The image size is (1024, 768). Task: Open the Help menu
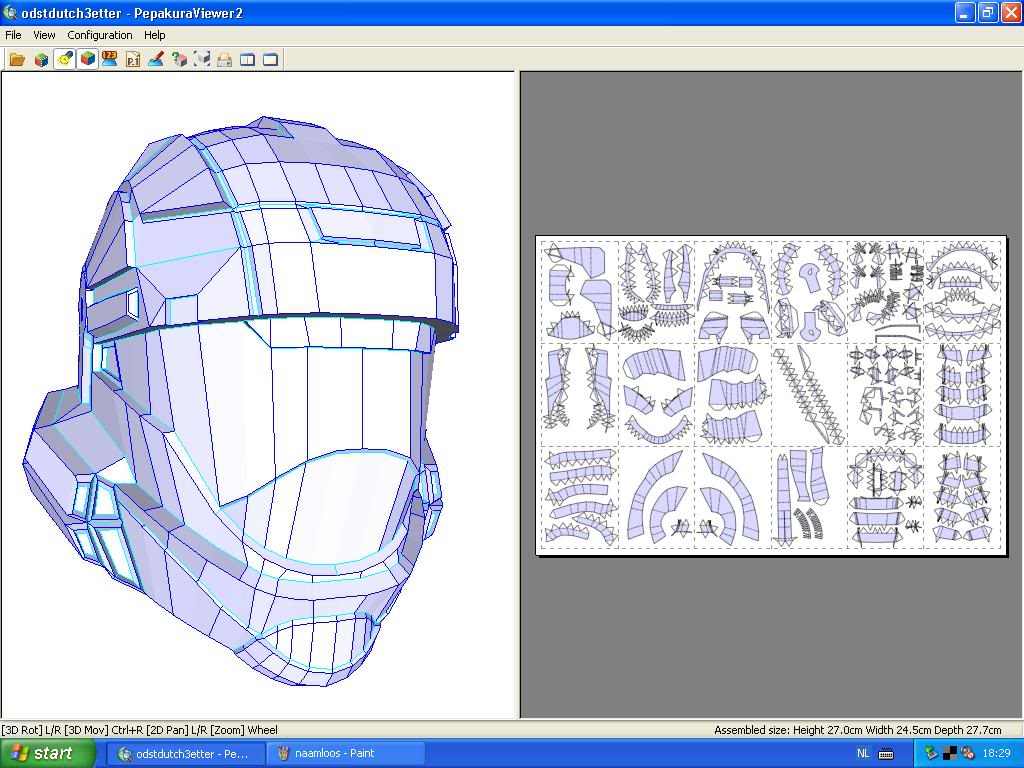point(155,35)
